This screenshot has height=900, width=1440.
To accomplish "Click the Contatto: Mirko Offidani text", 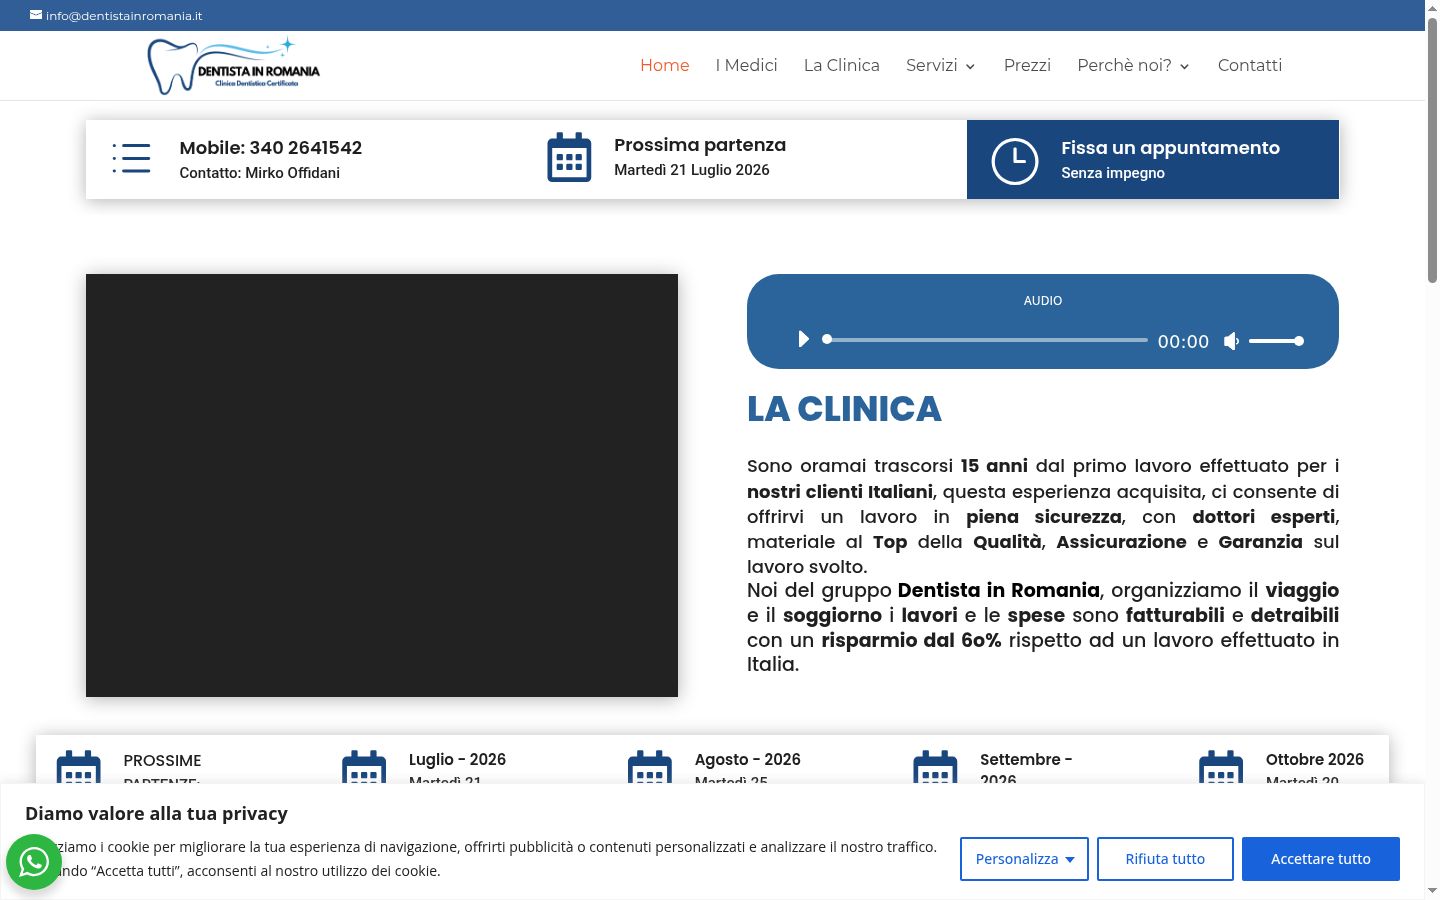I will [260, 173].
